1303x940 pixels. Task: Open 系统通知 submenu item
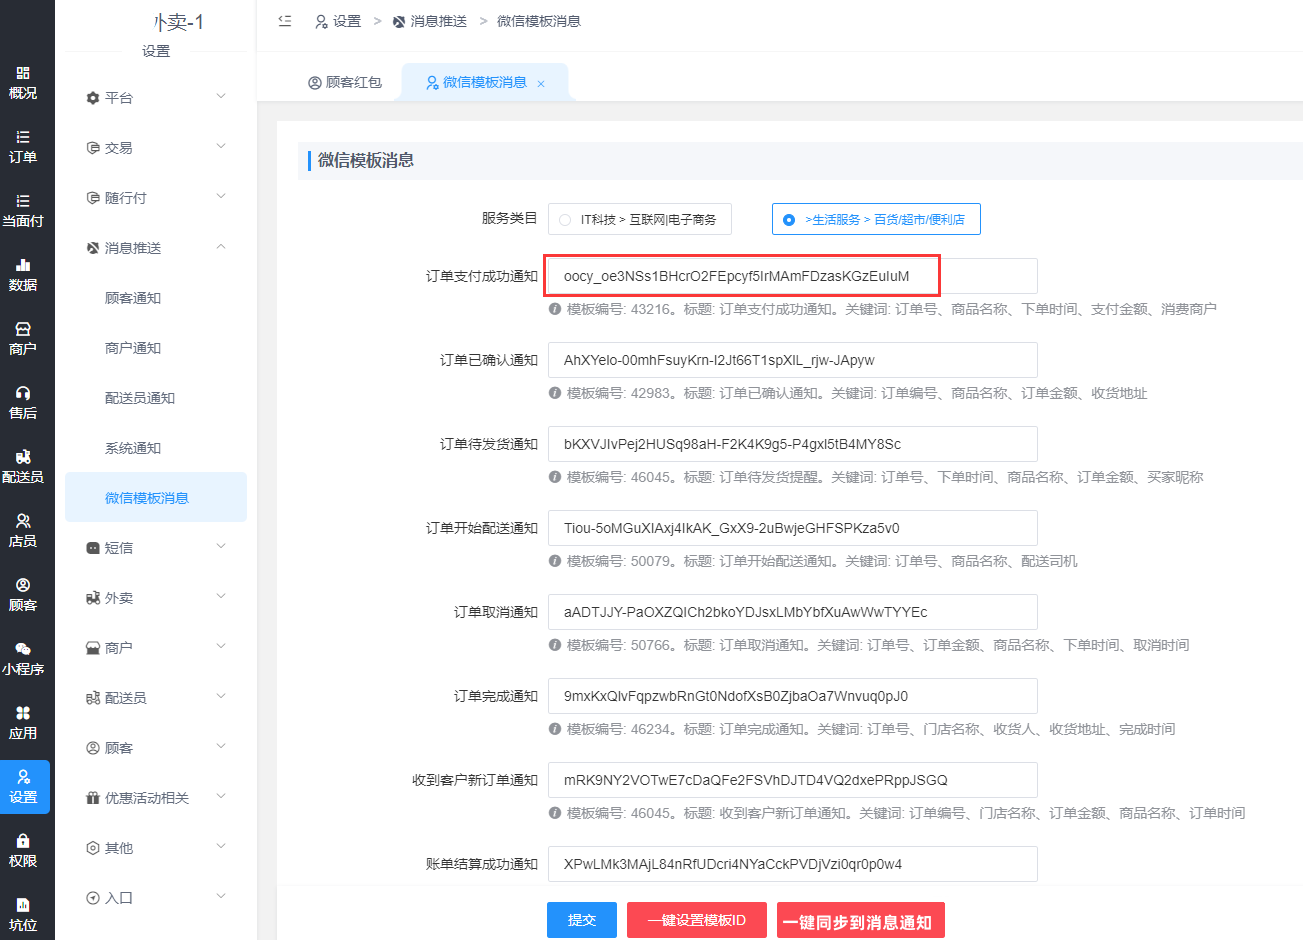pos(156,447)
